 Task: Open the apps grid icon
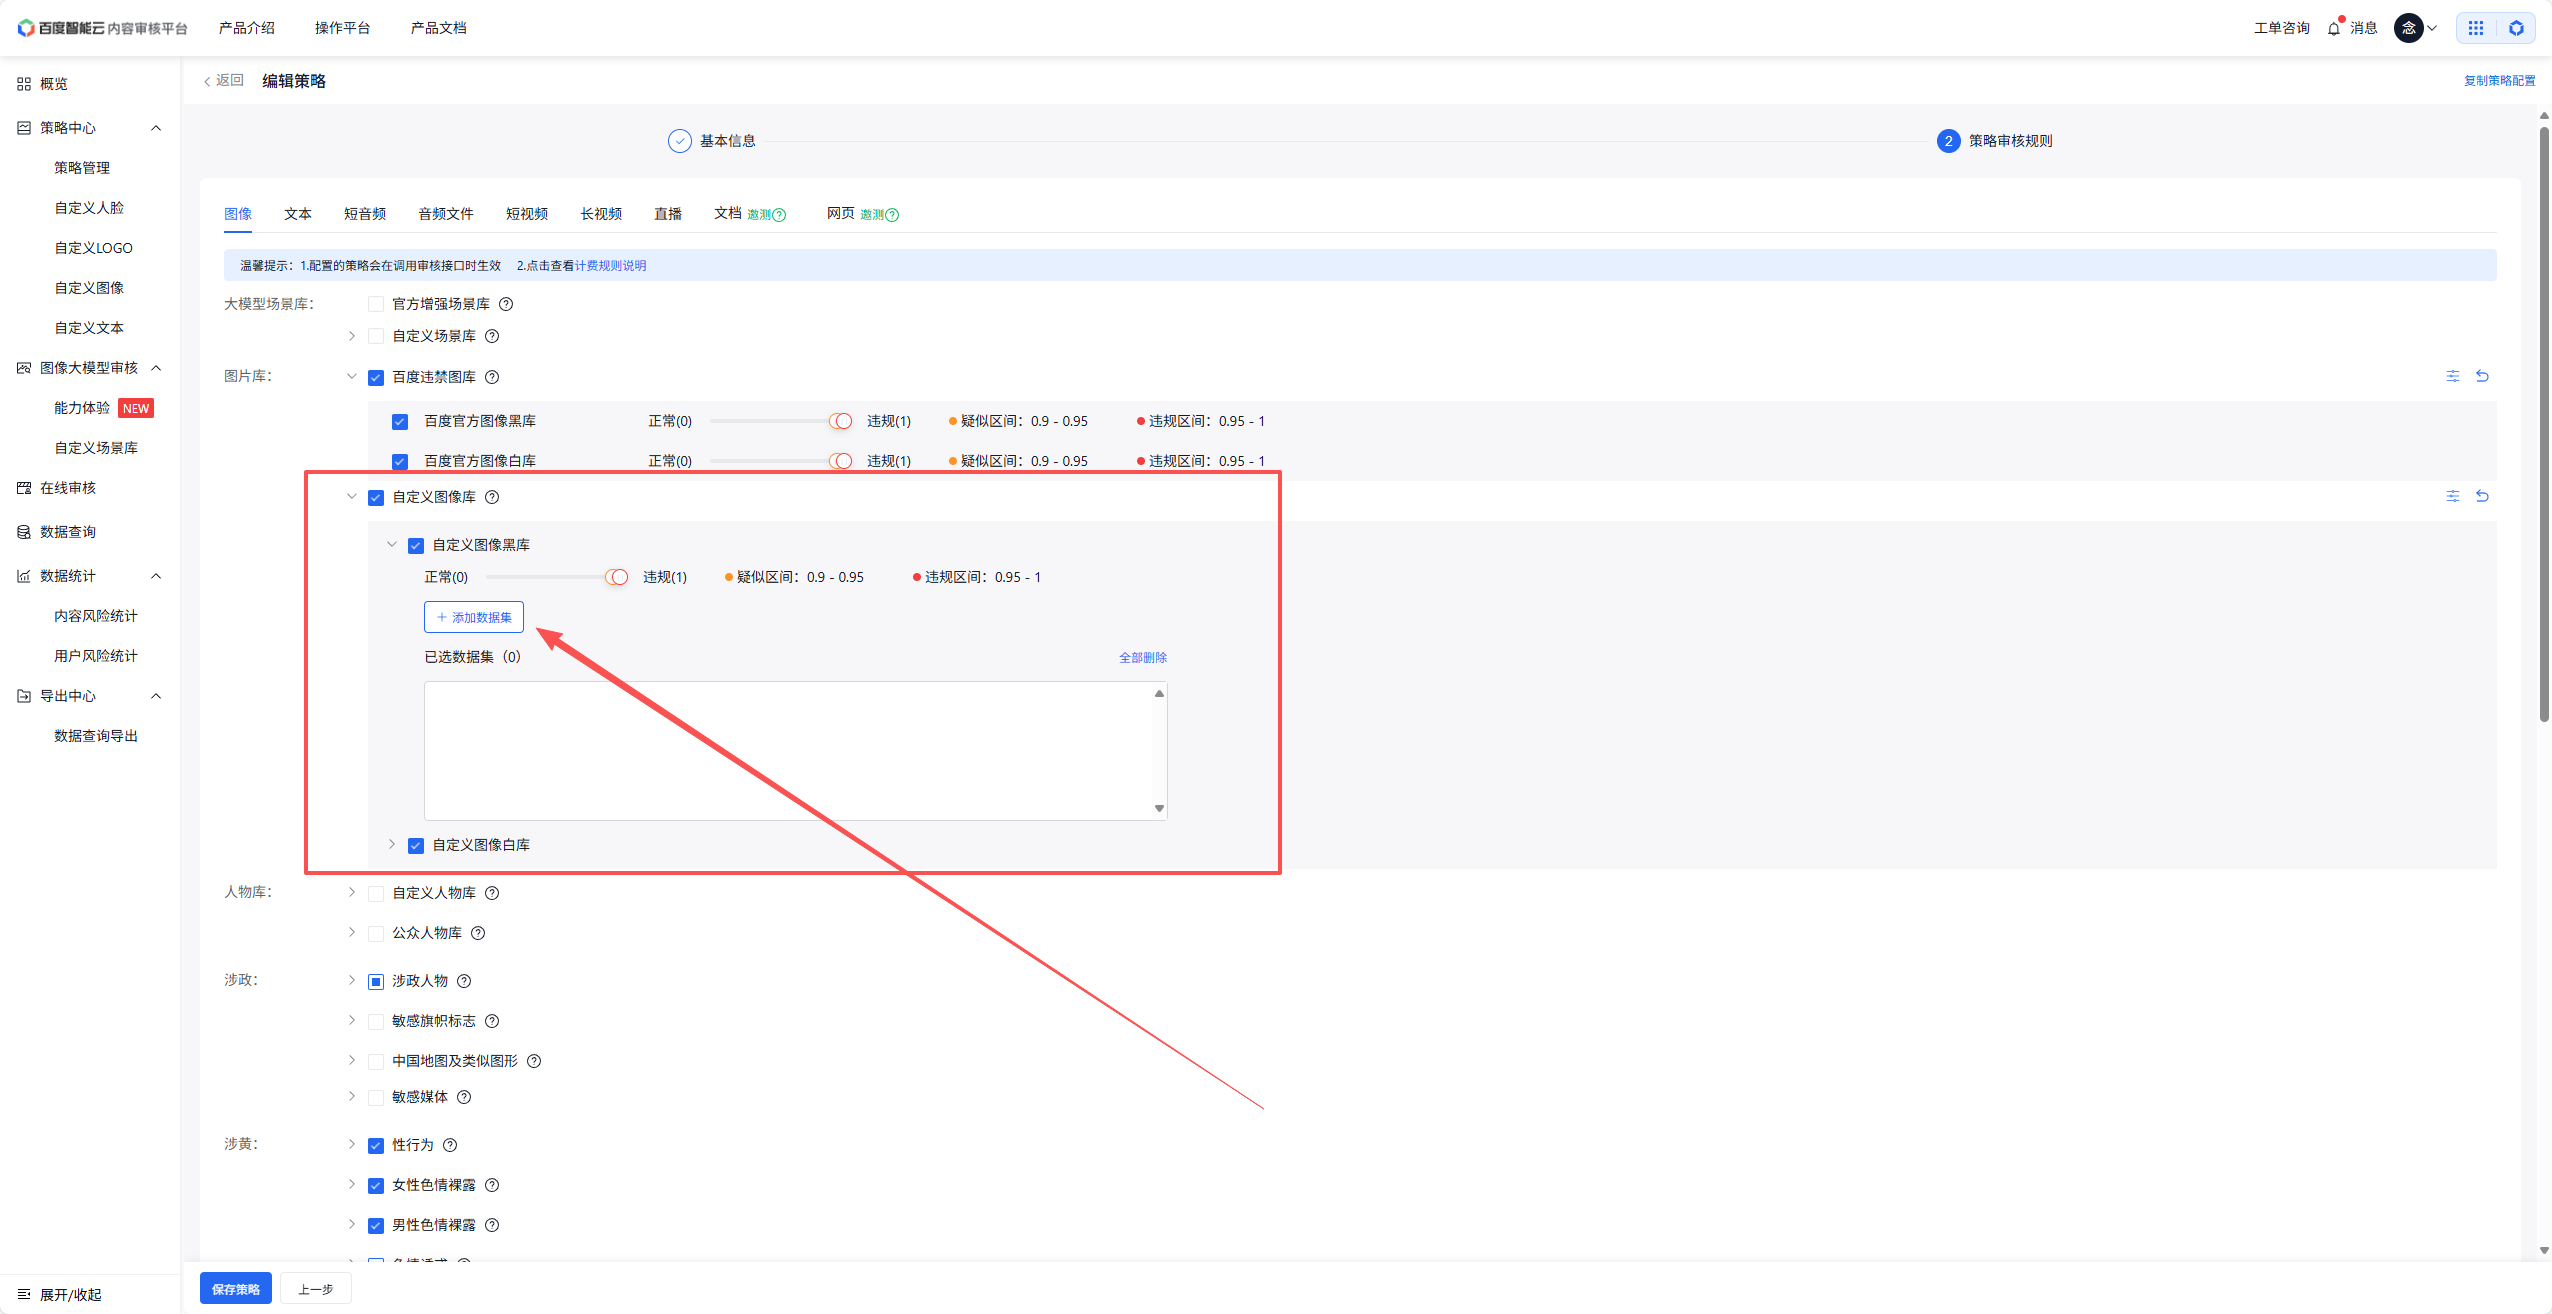pos(2476,28)
